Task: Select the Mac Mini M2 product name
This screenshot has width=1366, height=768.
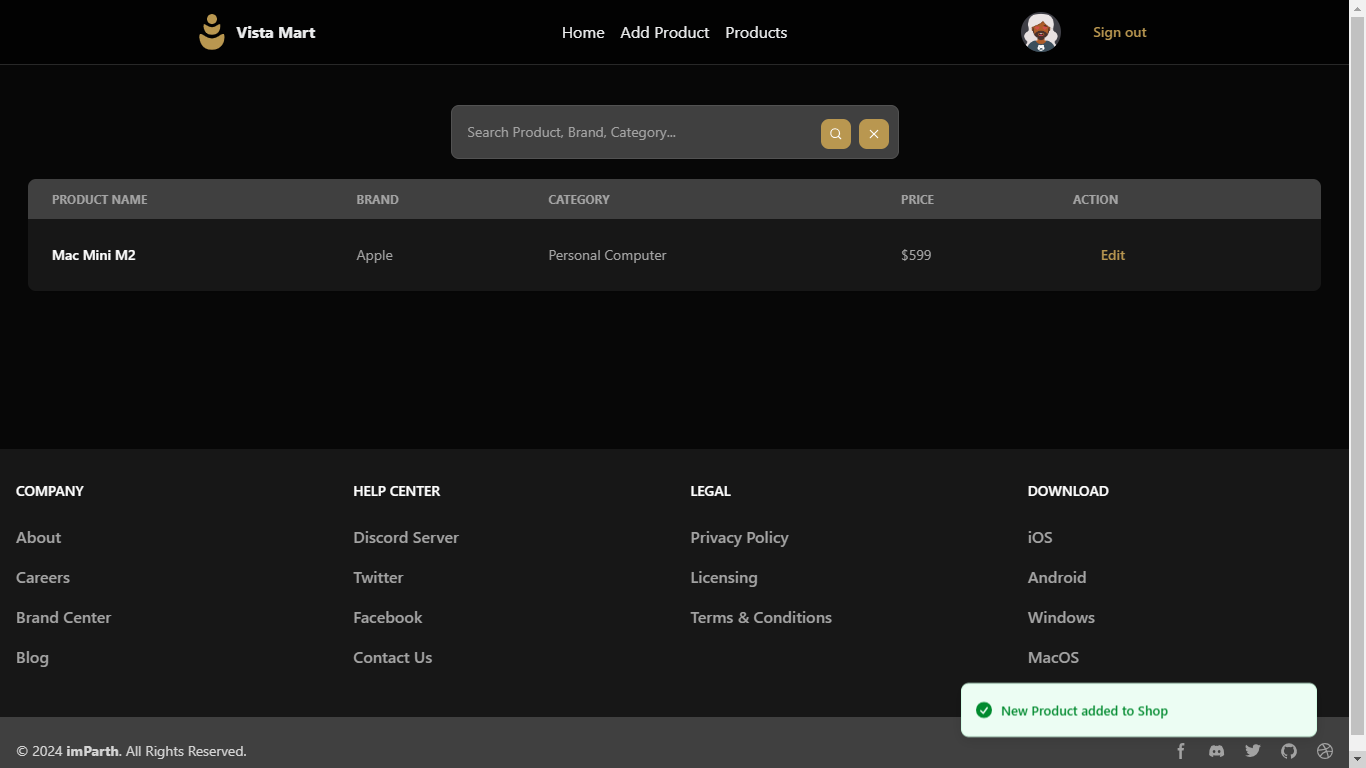Action: coord(94,255)
